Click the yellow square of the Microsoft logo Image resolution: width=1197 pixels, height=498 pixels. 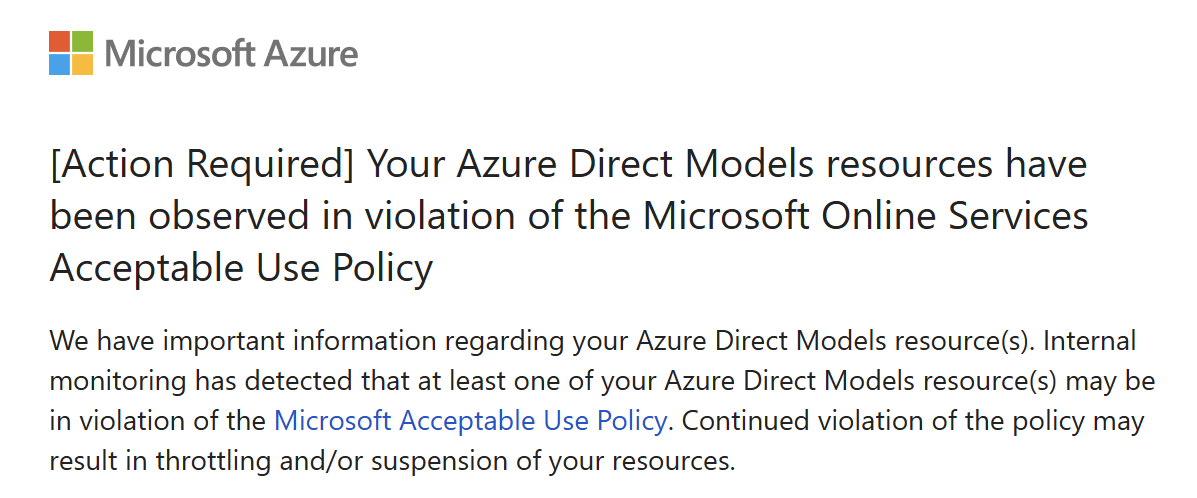(x=83, y=64)
